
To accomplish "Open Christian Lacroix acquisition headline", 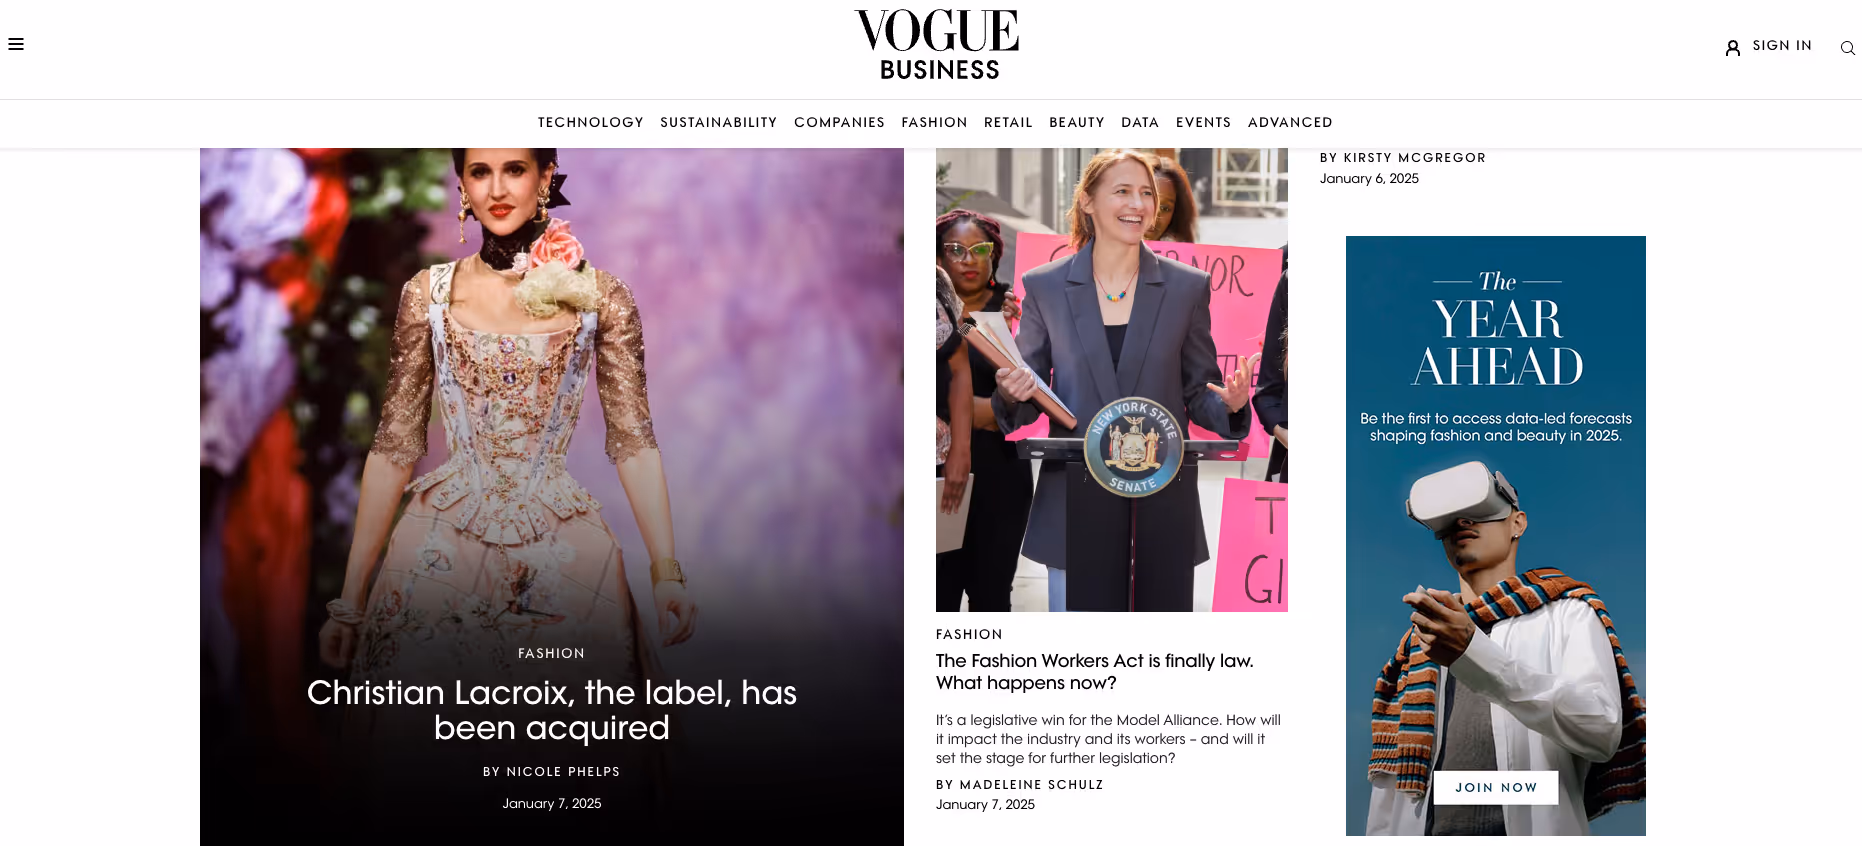I will (552, 710).
